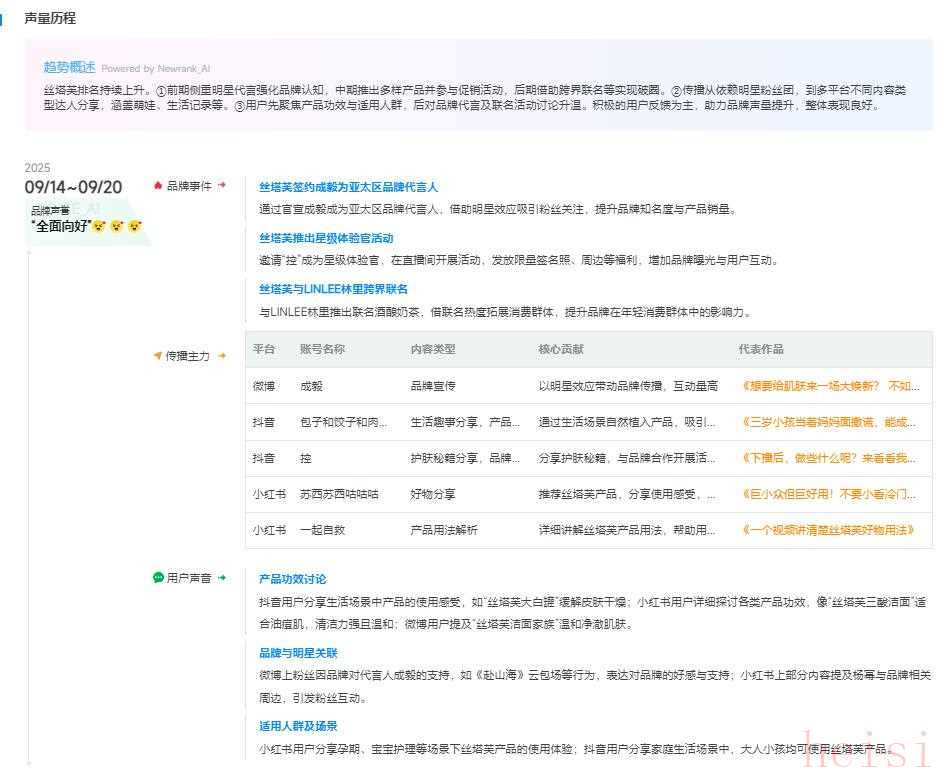Open the work 《下播后,做些什么呢?

pyautogui.click(x=830, y=458)
